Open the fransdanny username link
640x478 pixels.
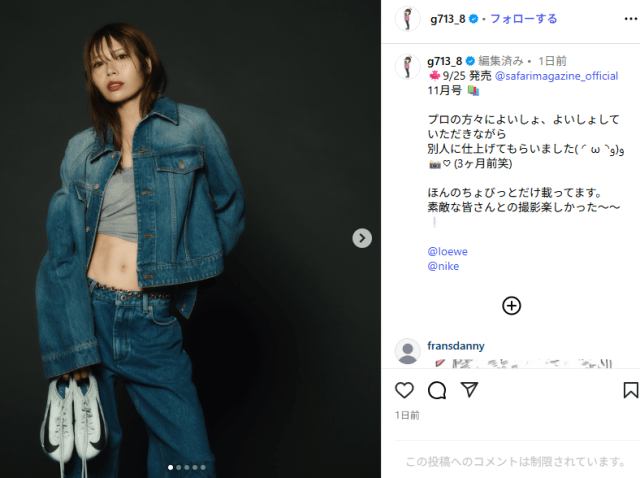pos(456,346)
